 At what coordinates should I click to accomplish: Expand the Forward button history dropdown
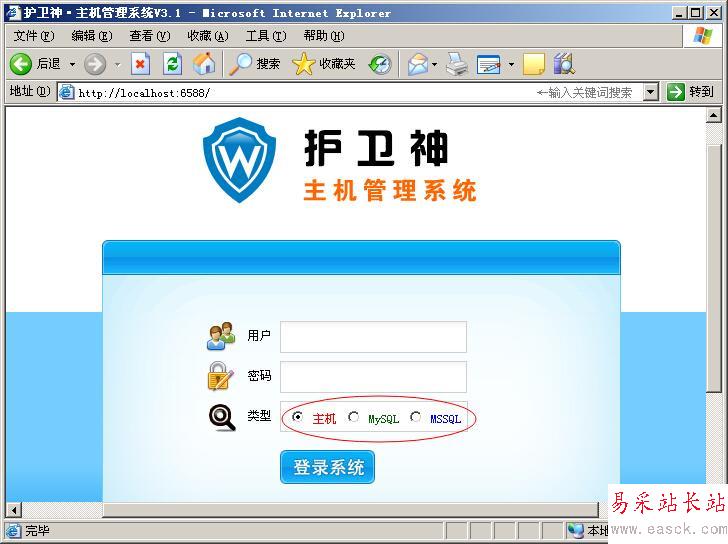pos(117,64)
